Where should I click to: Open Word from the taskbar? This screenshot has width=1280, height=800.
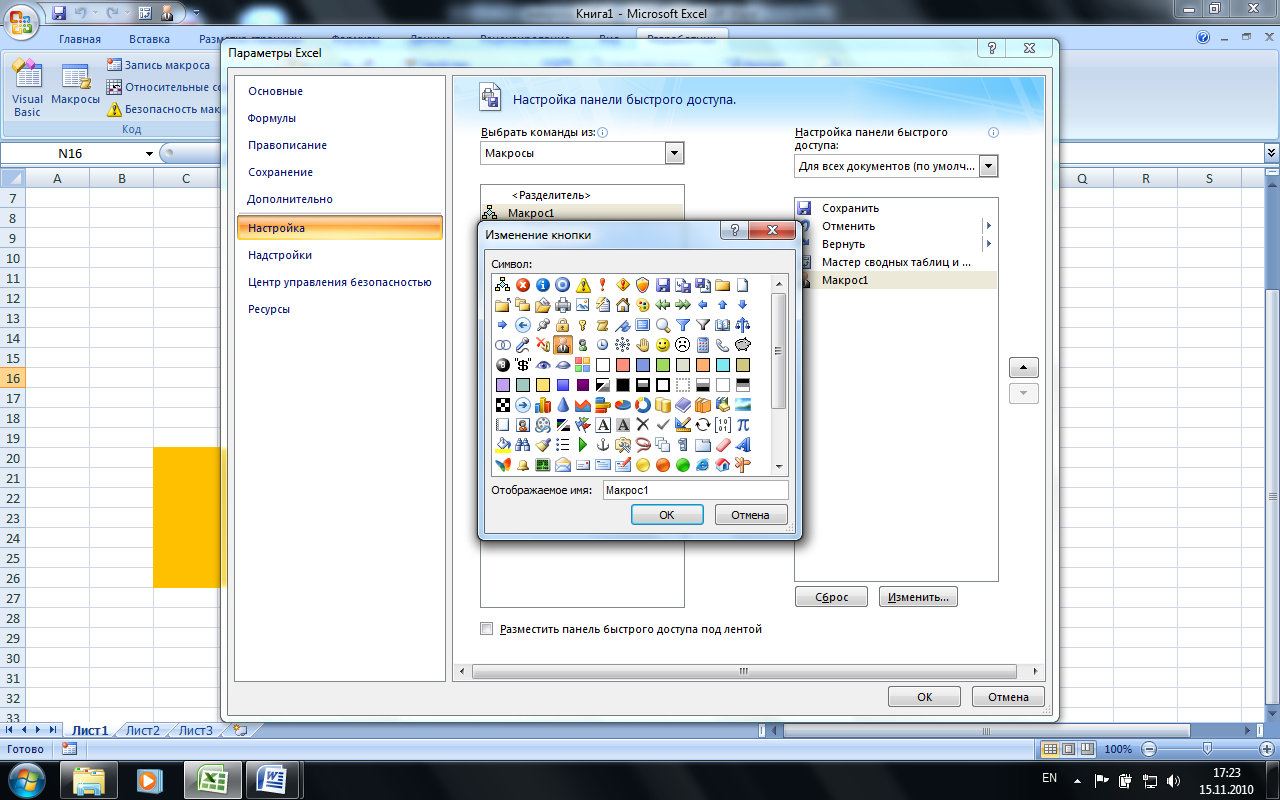[x=274, y=778]
